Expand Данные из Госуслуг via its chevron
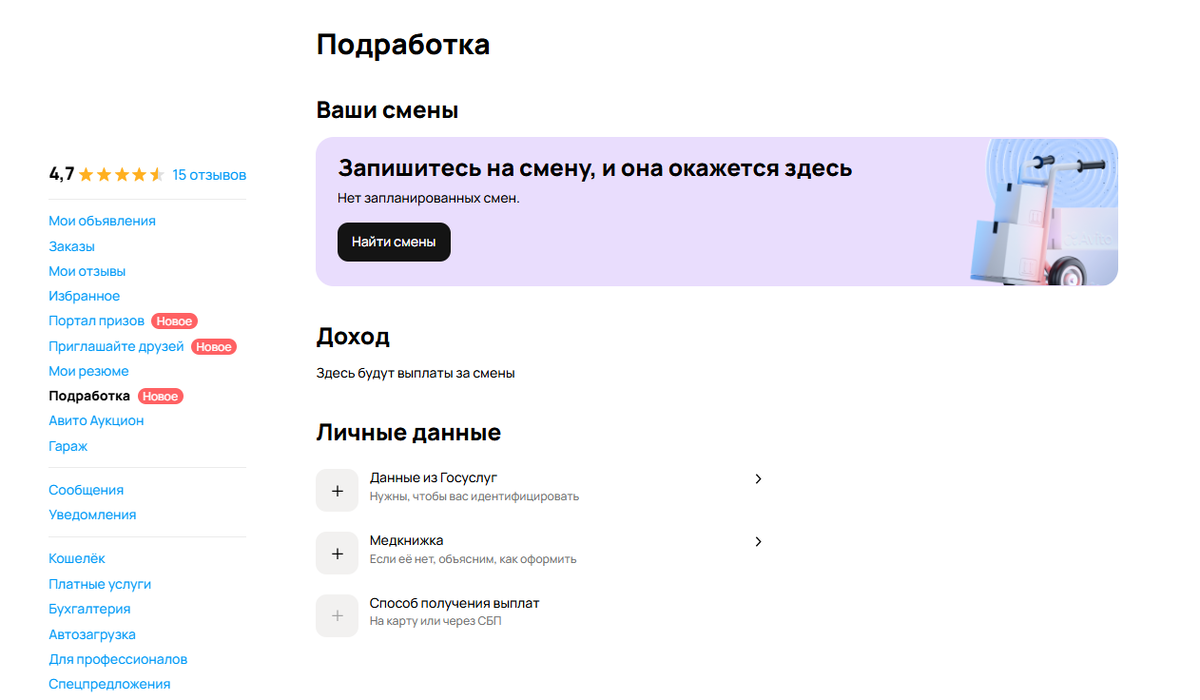The width and height of the screenshot is (1200, 700). [x=758, y=478]
